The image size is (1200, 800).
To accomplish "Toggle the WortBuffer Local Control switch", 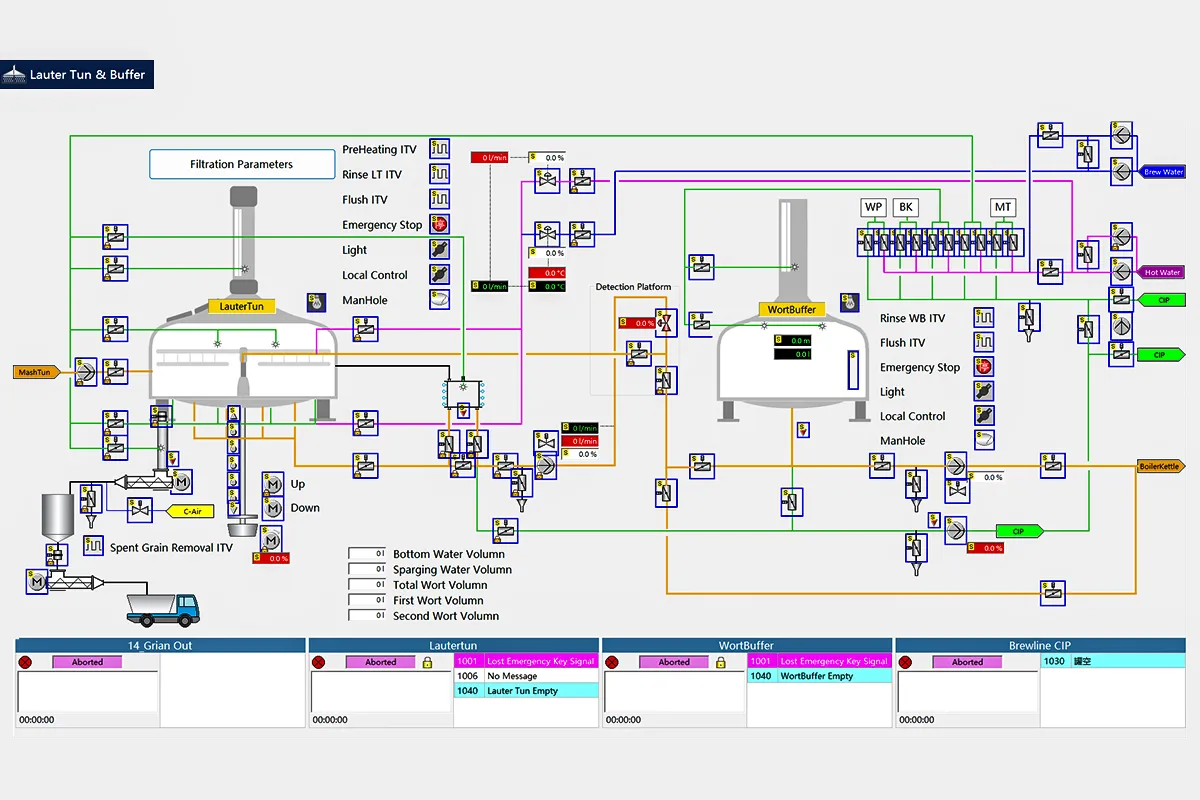I will [984, 416].
